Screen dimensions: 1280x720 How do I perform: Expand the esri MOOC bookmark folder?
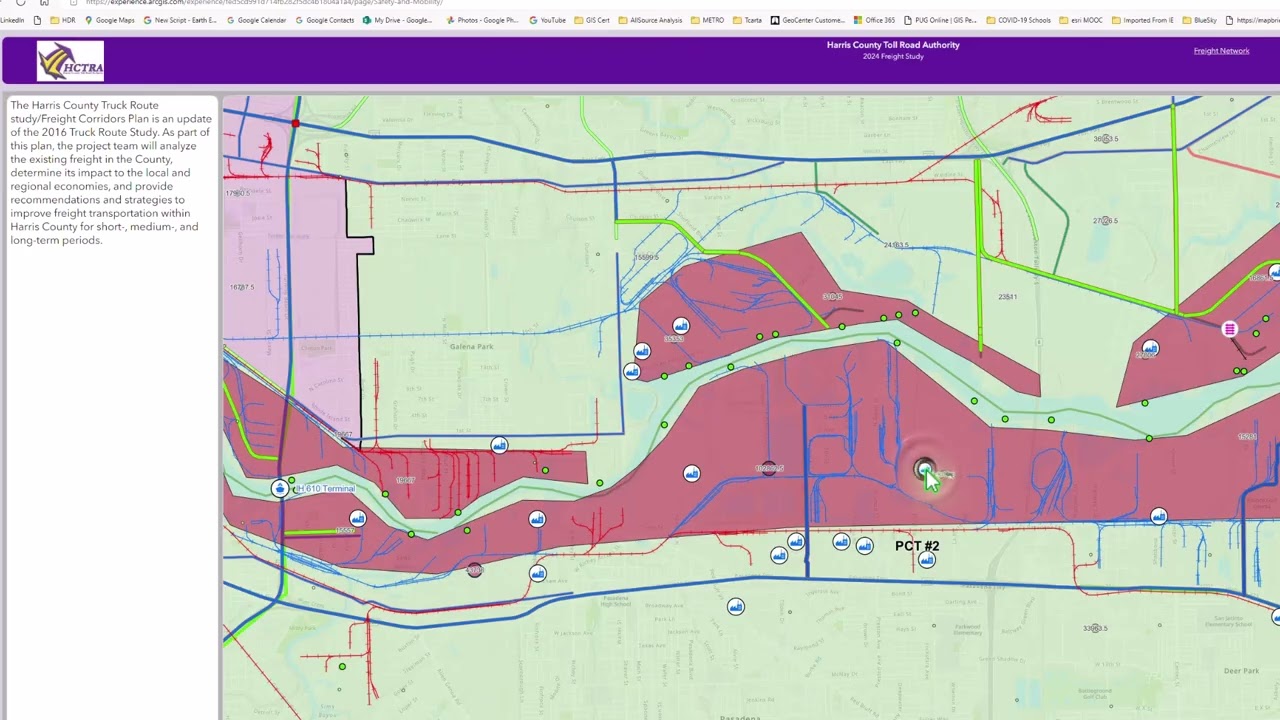pyautogui.click(x=1081, y=20)
